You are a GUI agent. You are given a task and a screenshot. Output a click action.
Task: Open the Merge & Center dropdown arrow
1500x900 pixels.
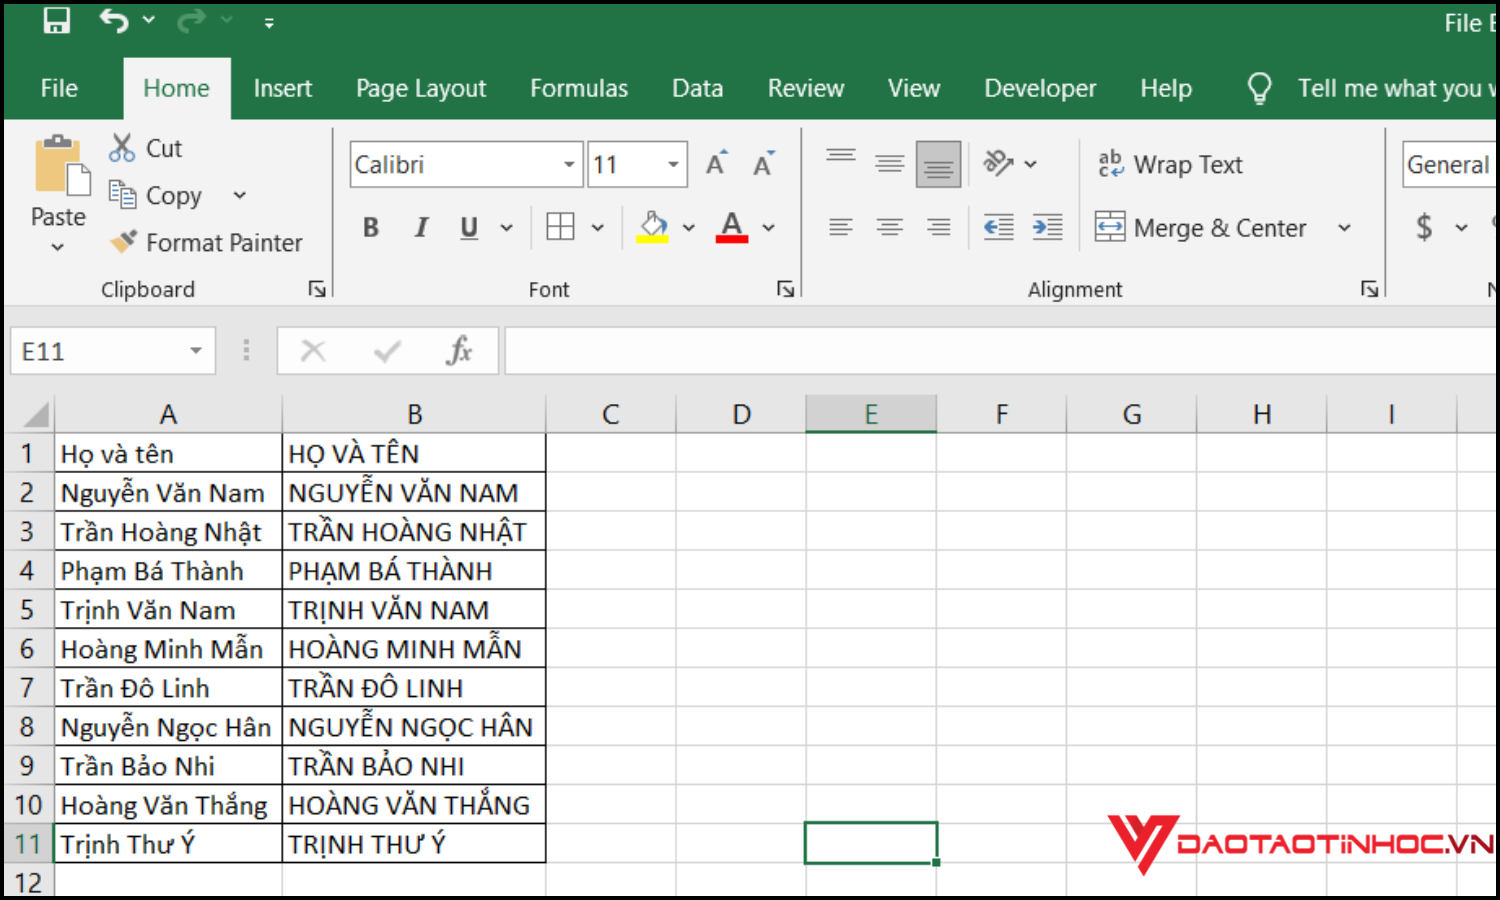pos(1344,228)
